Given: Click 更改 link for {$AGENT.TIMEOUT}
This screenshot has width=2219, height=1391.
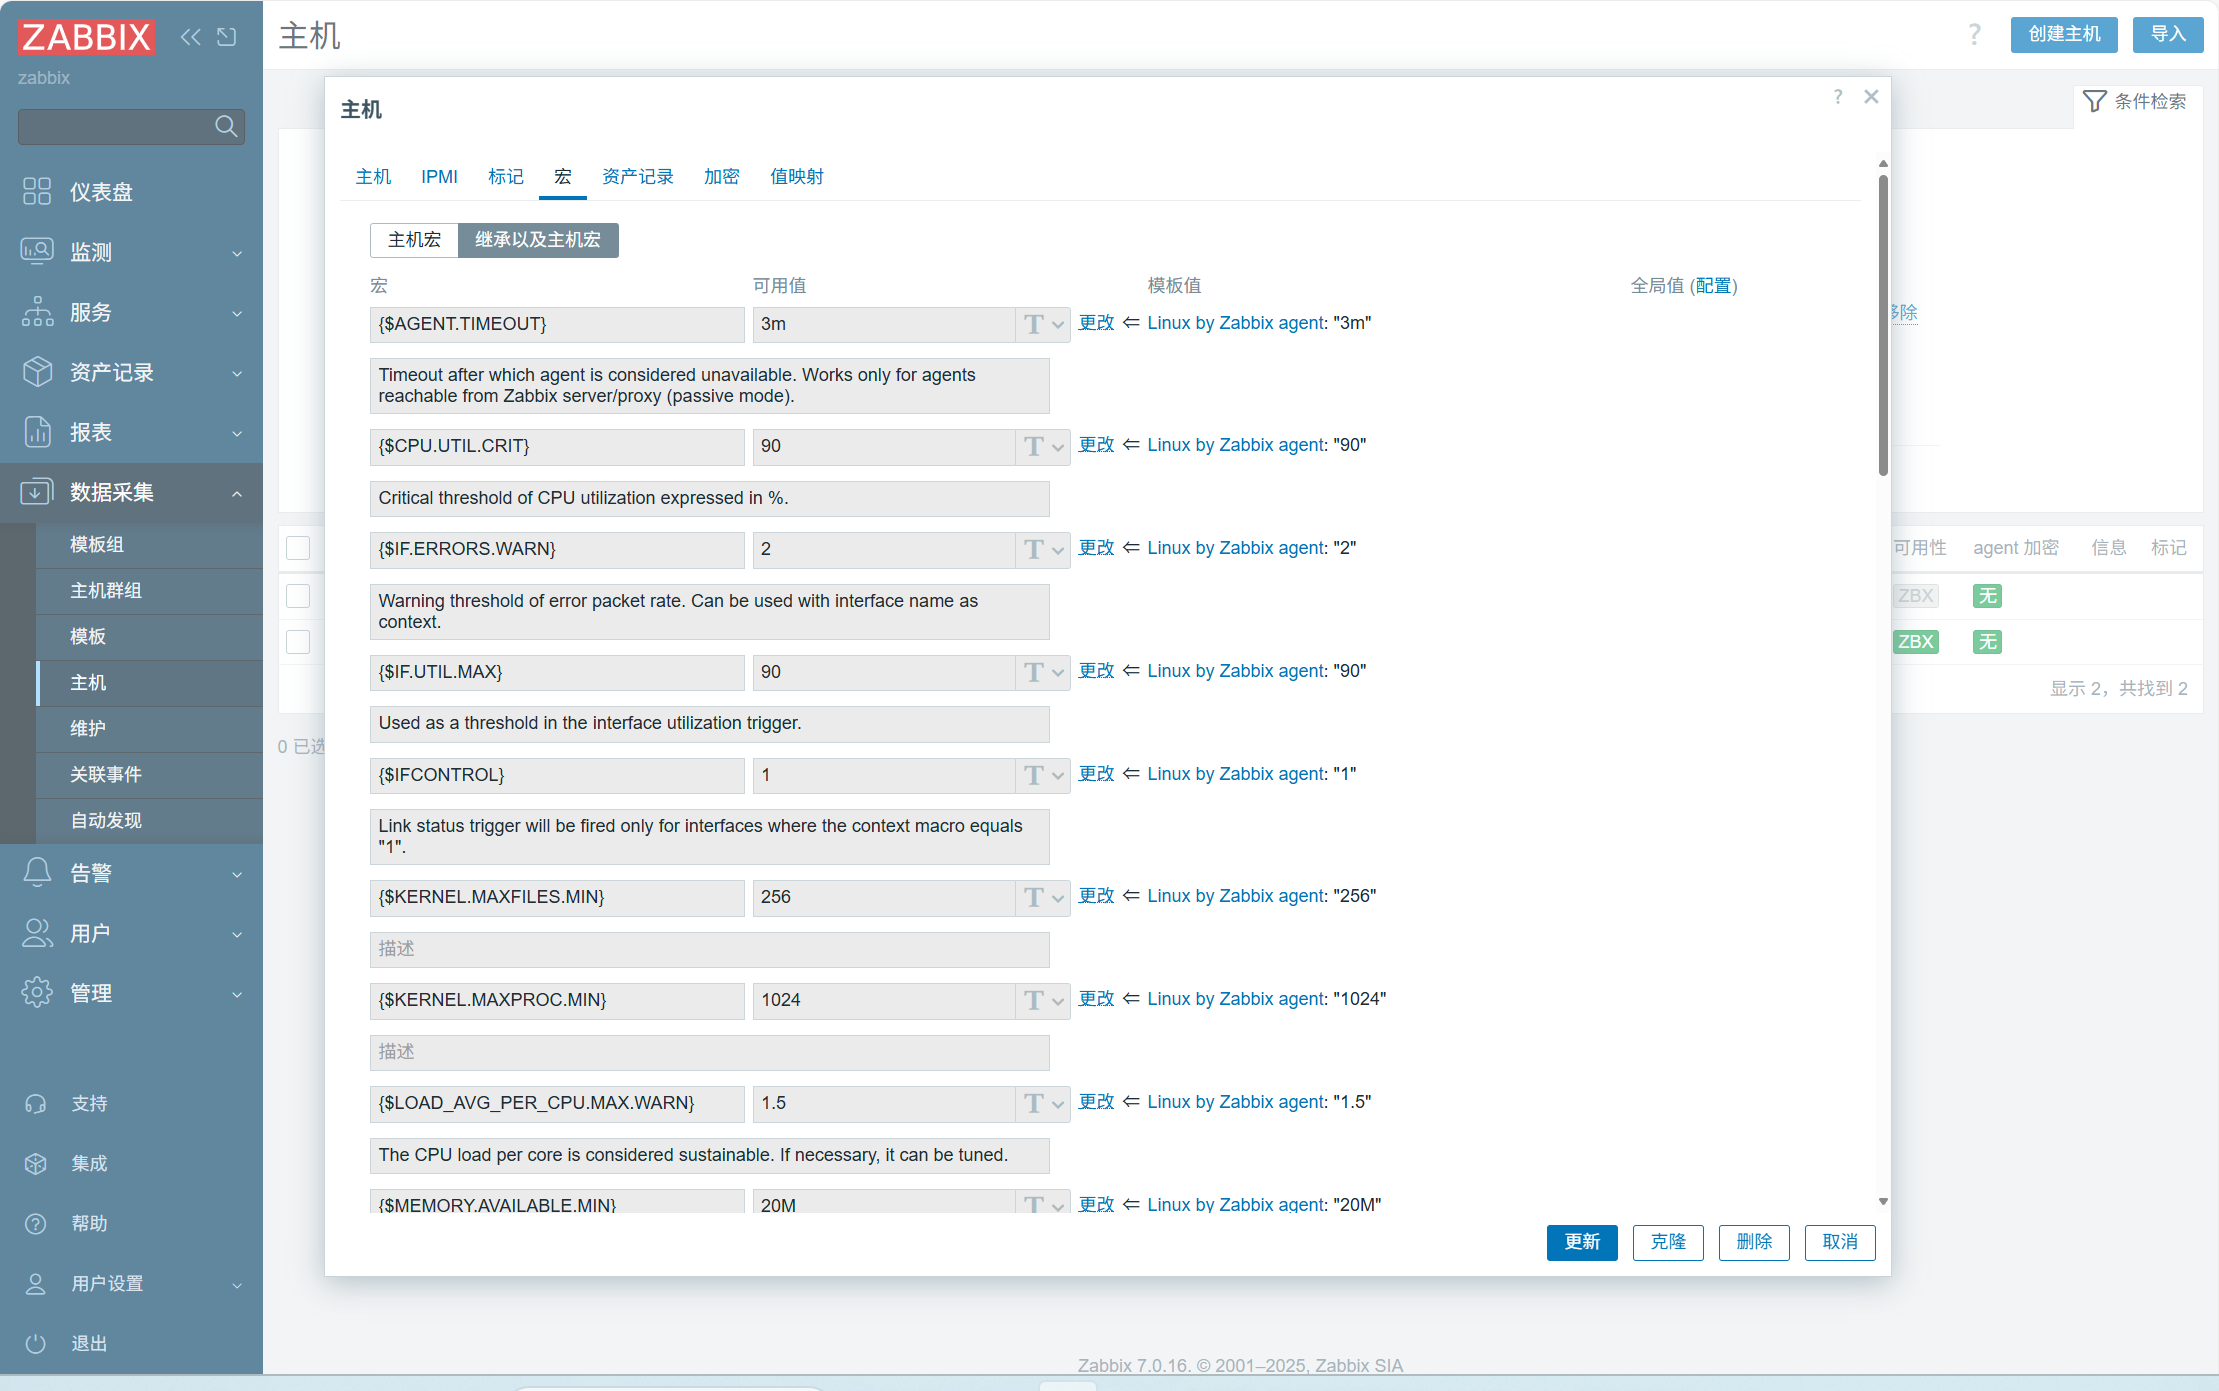Looking at the screenshot, I should tap(1096, 323).
